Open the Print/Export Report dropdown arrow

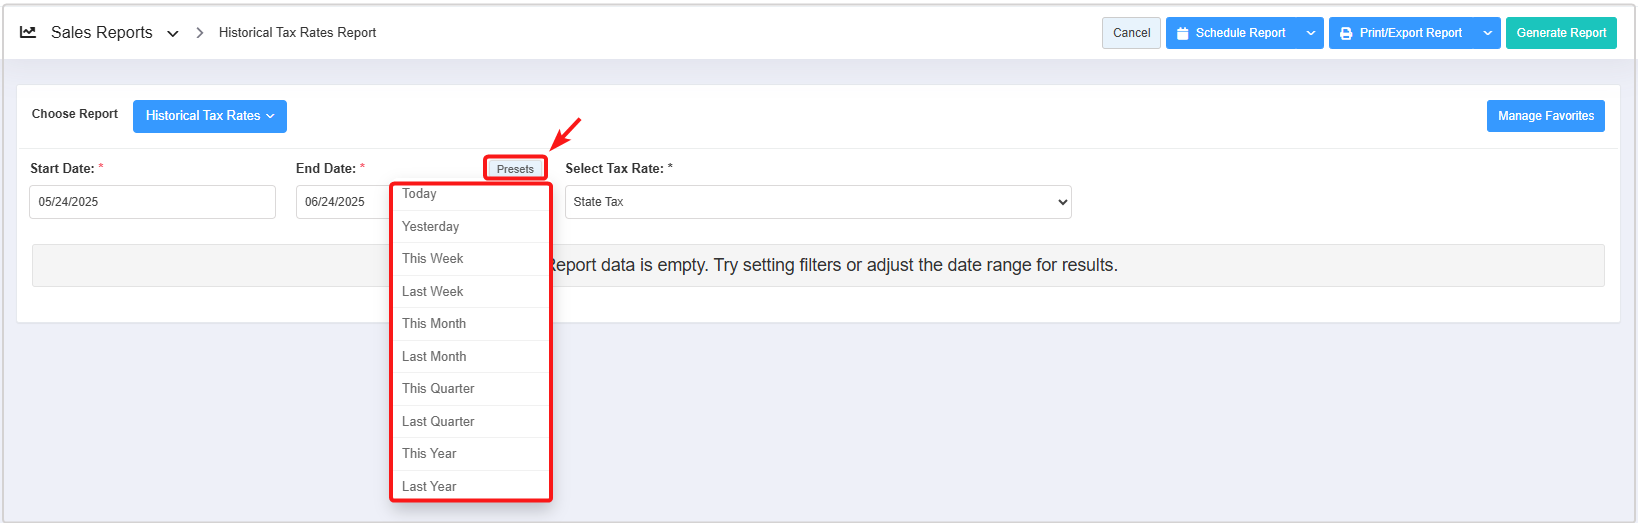[x=1487, y=33]
